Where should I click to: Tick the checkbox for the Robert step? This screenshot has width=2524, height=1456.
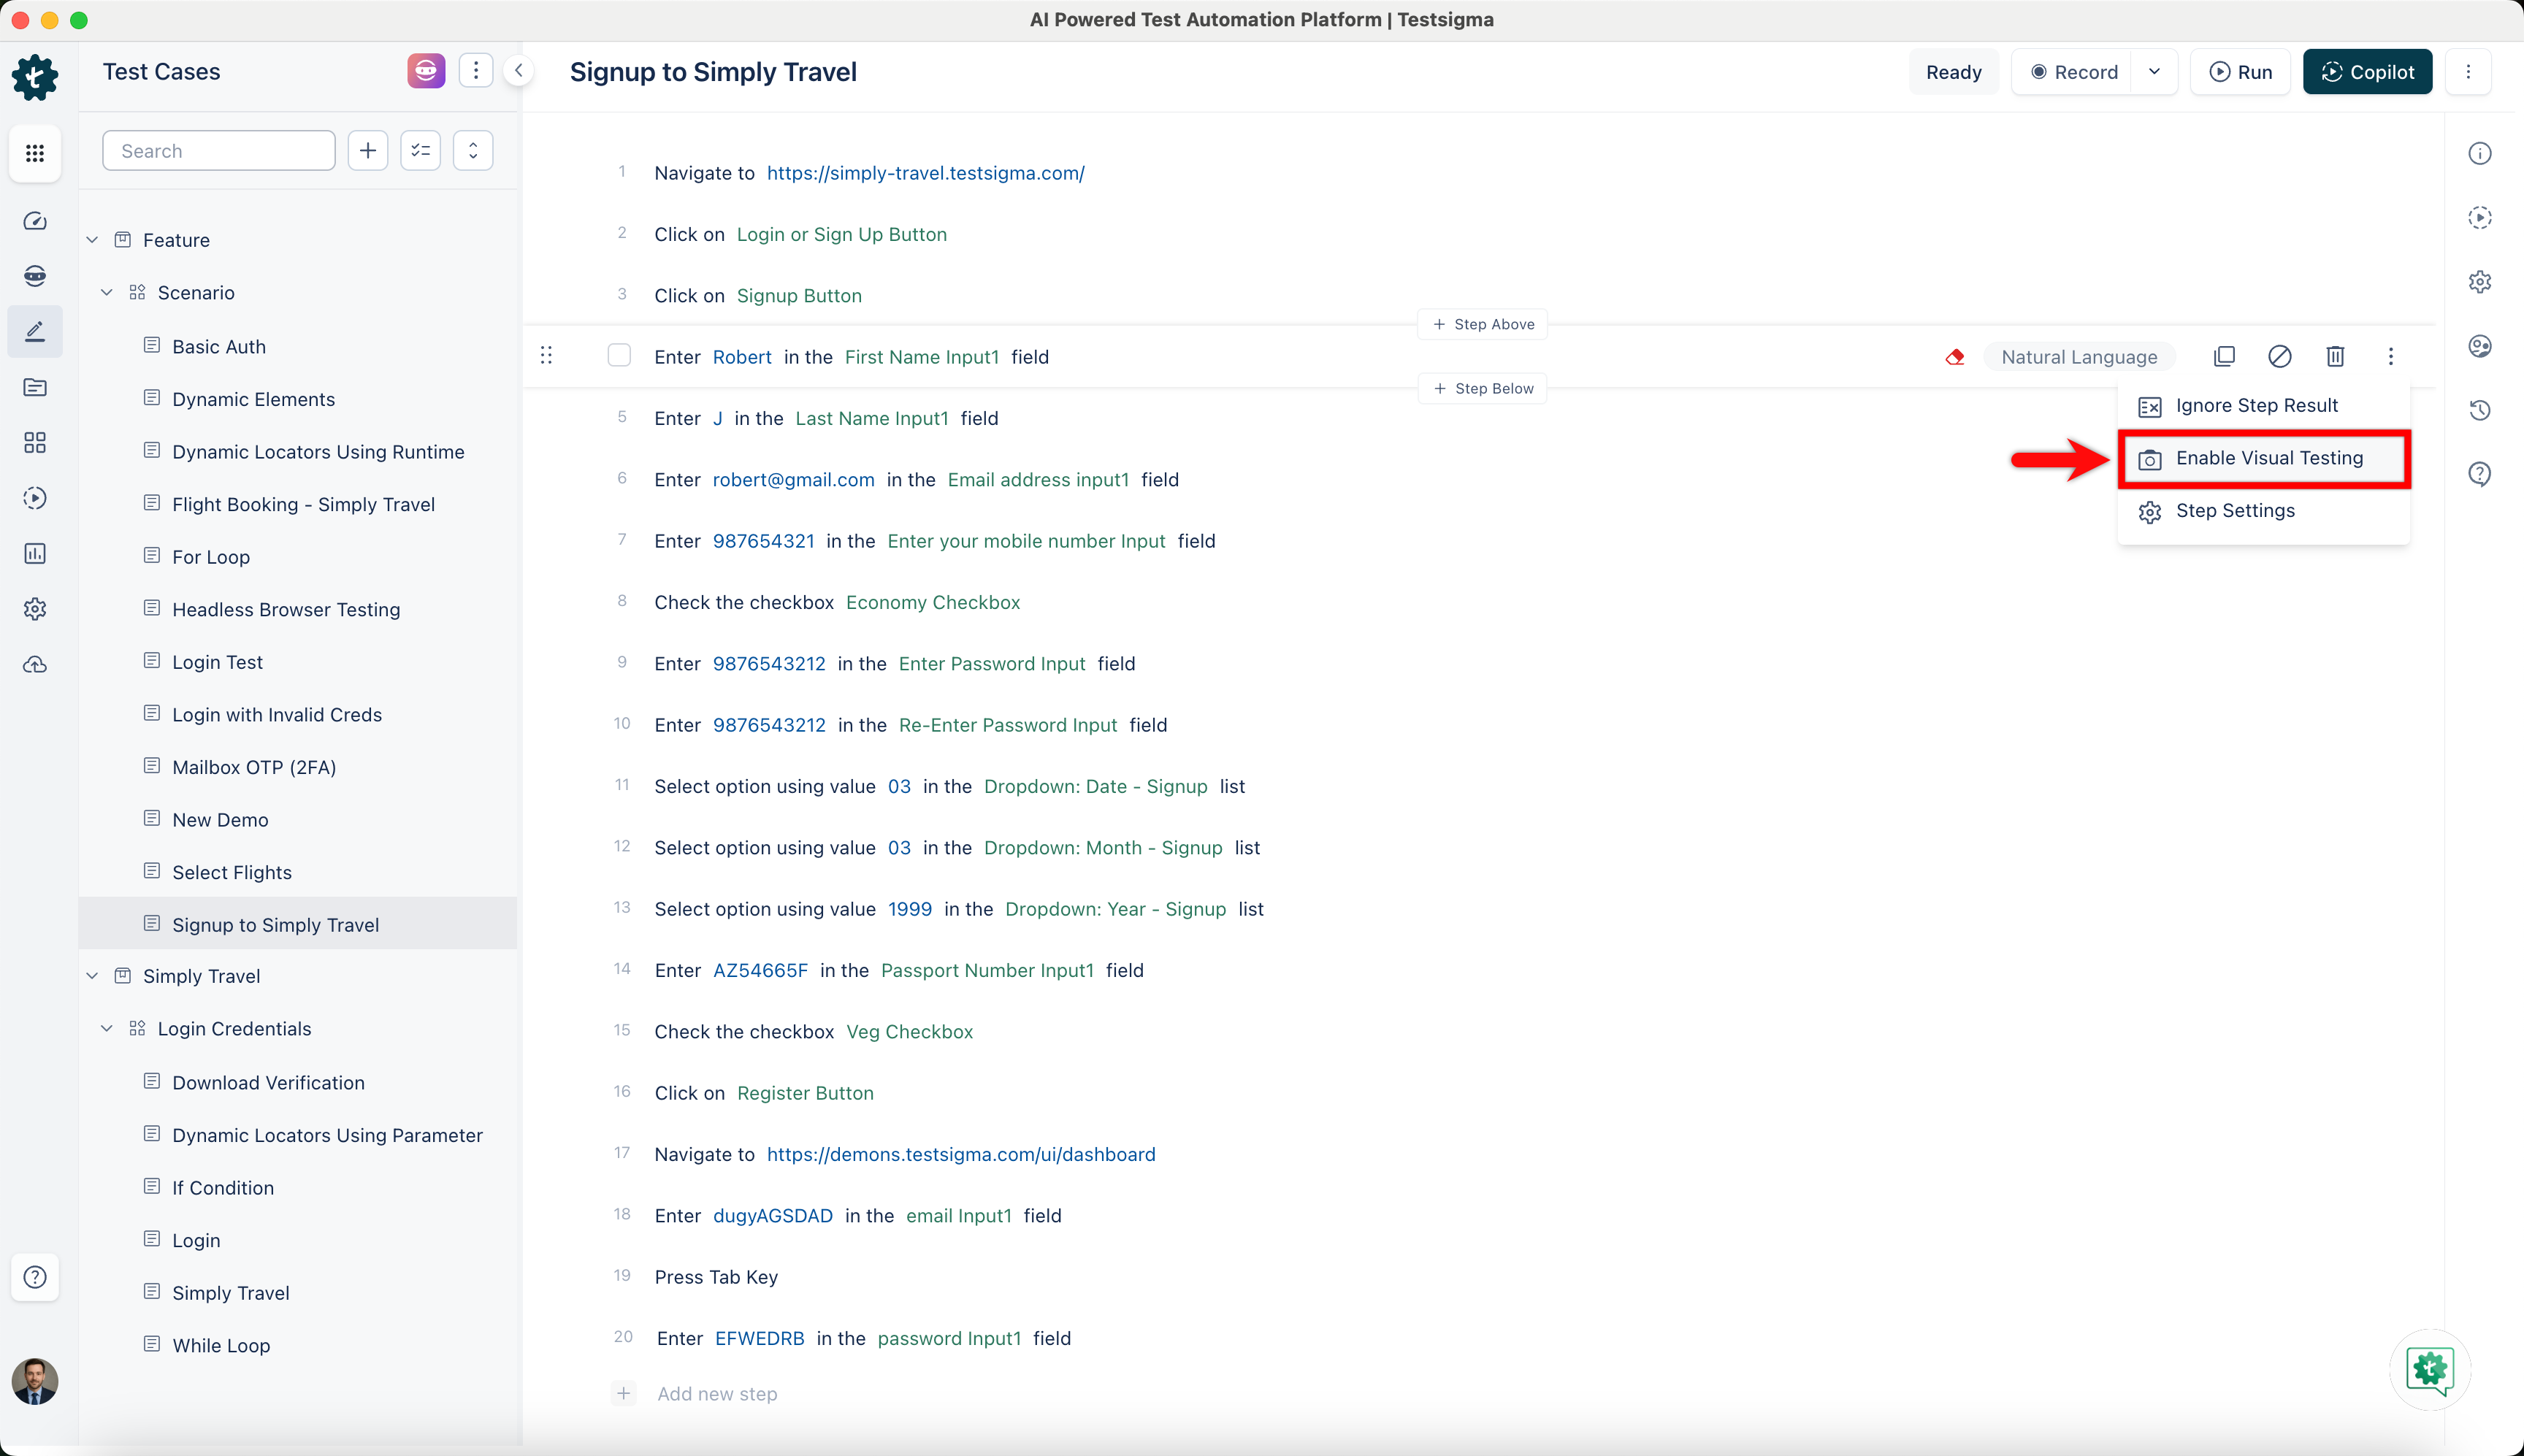619,356
